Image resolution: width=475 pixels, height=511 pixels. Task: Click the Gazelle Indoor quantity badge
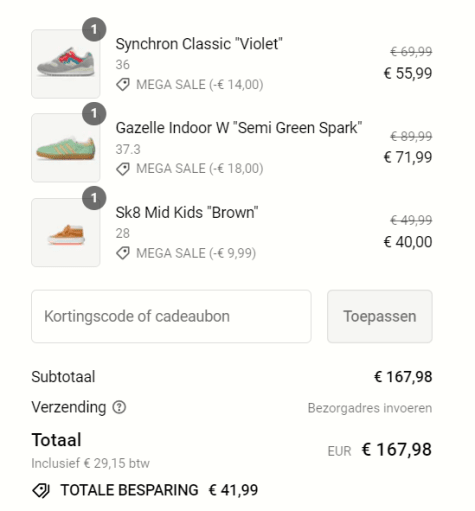(x=94, y=114)
